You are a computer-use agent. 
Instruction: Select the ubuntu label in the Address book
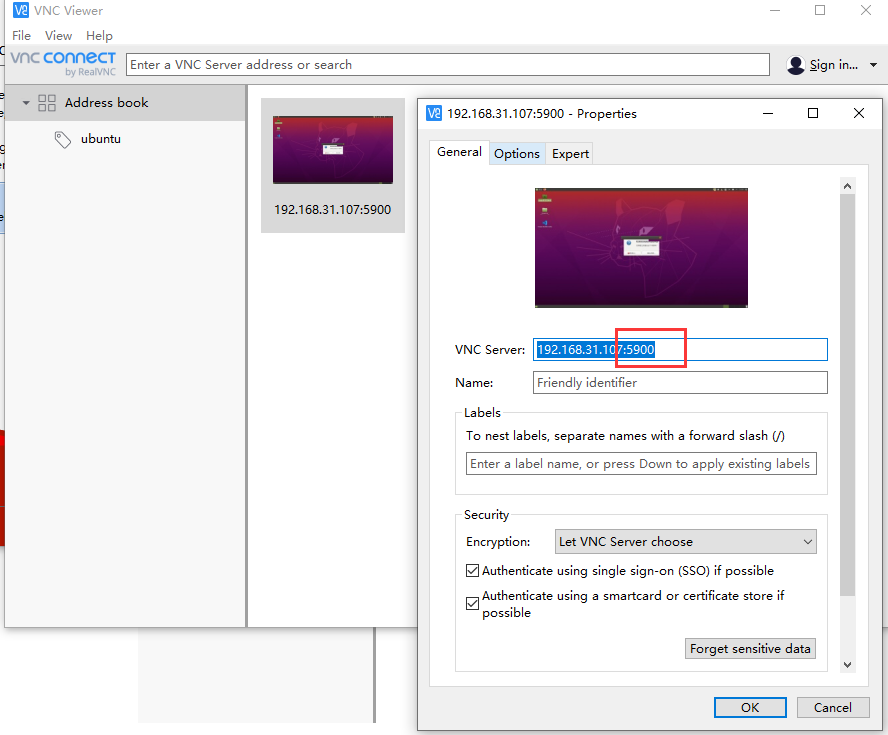click(101, 139)
